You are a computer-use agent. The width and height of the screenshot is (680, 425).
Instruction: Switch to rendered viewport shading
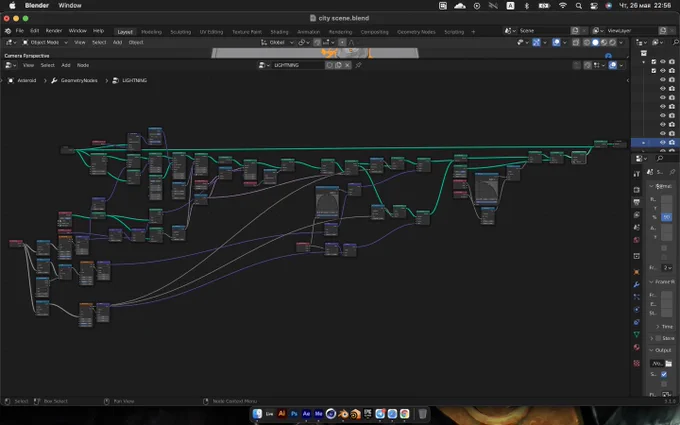(612, 42)
